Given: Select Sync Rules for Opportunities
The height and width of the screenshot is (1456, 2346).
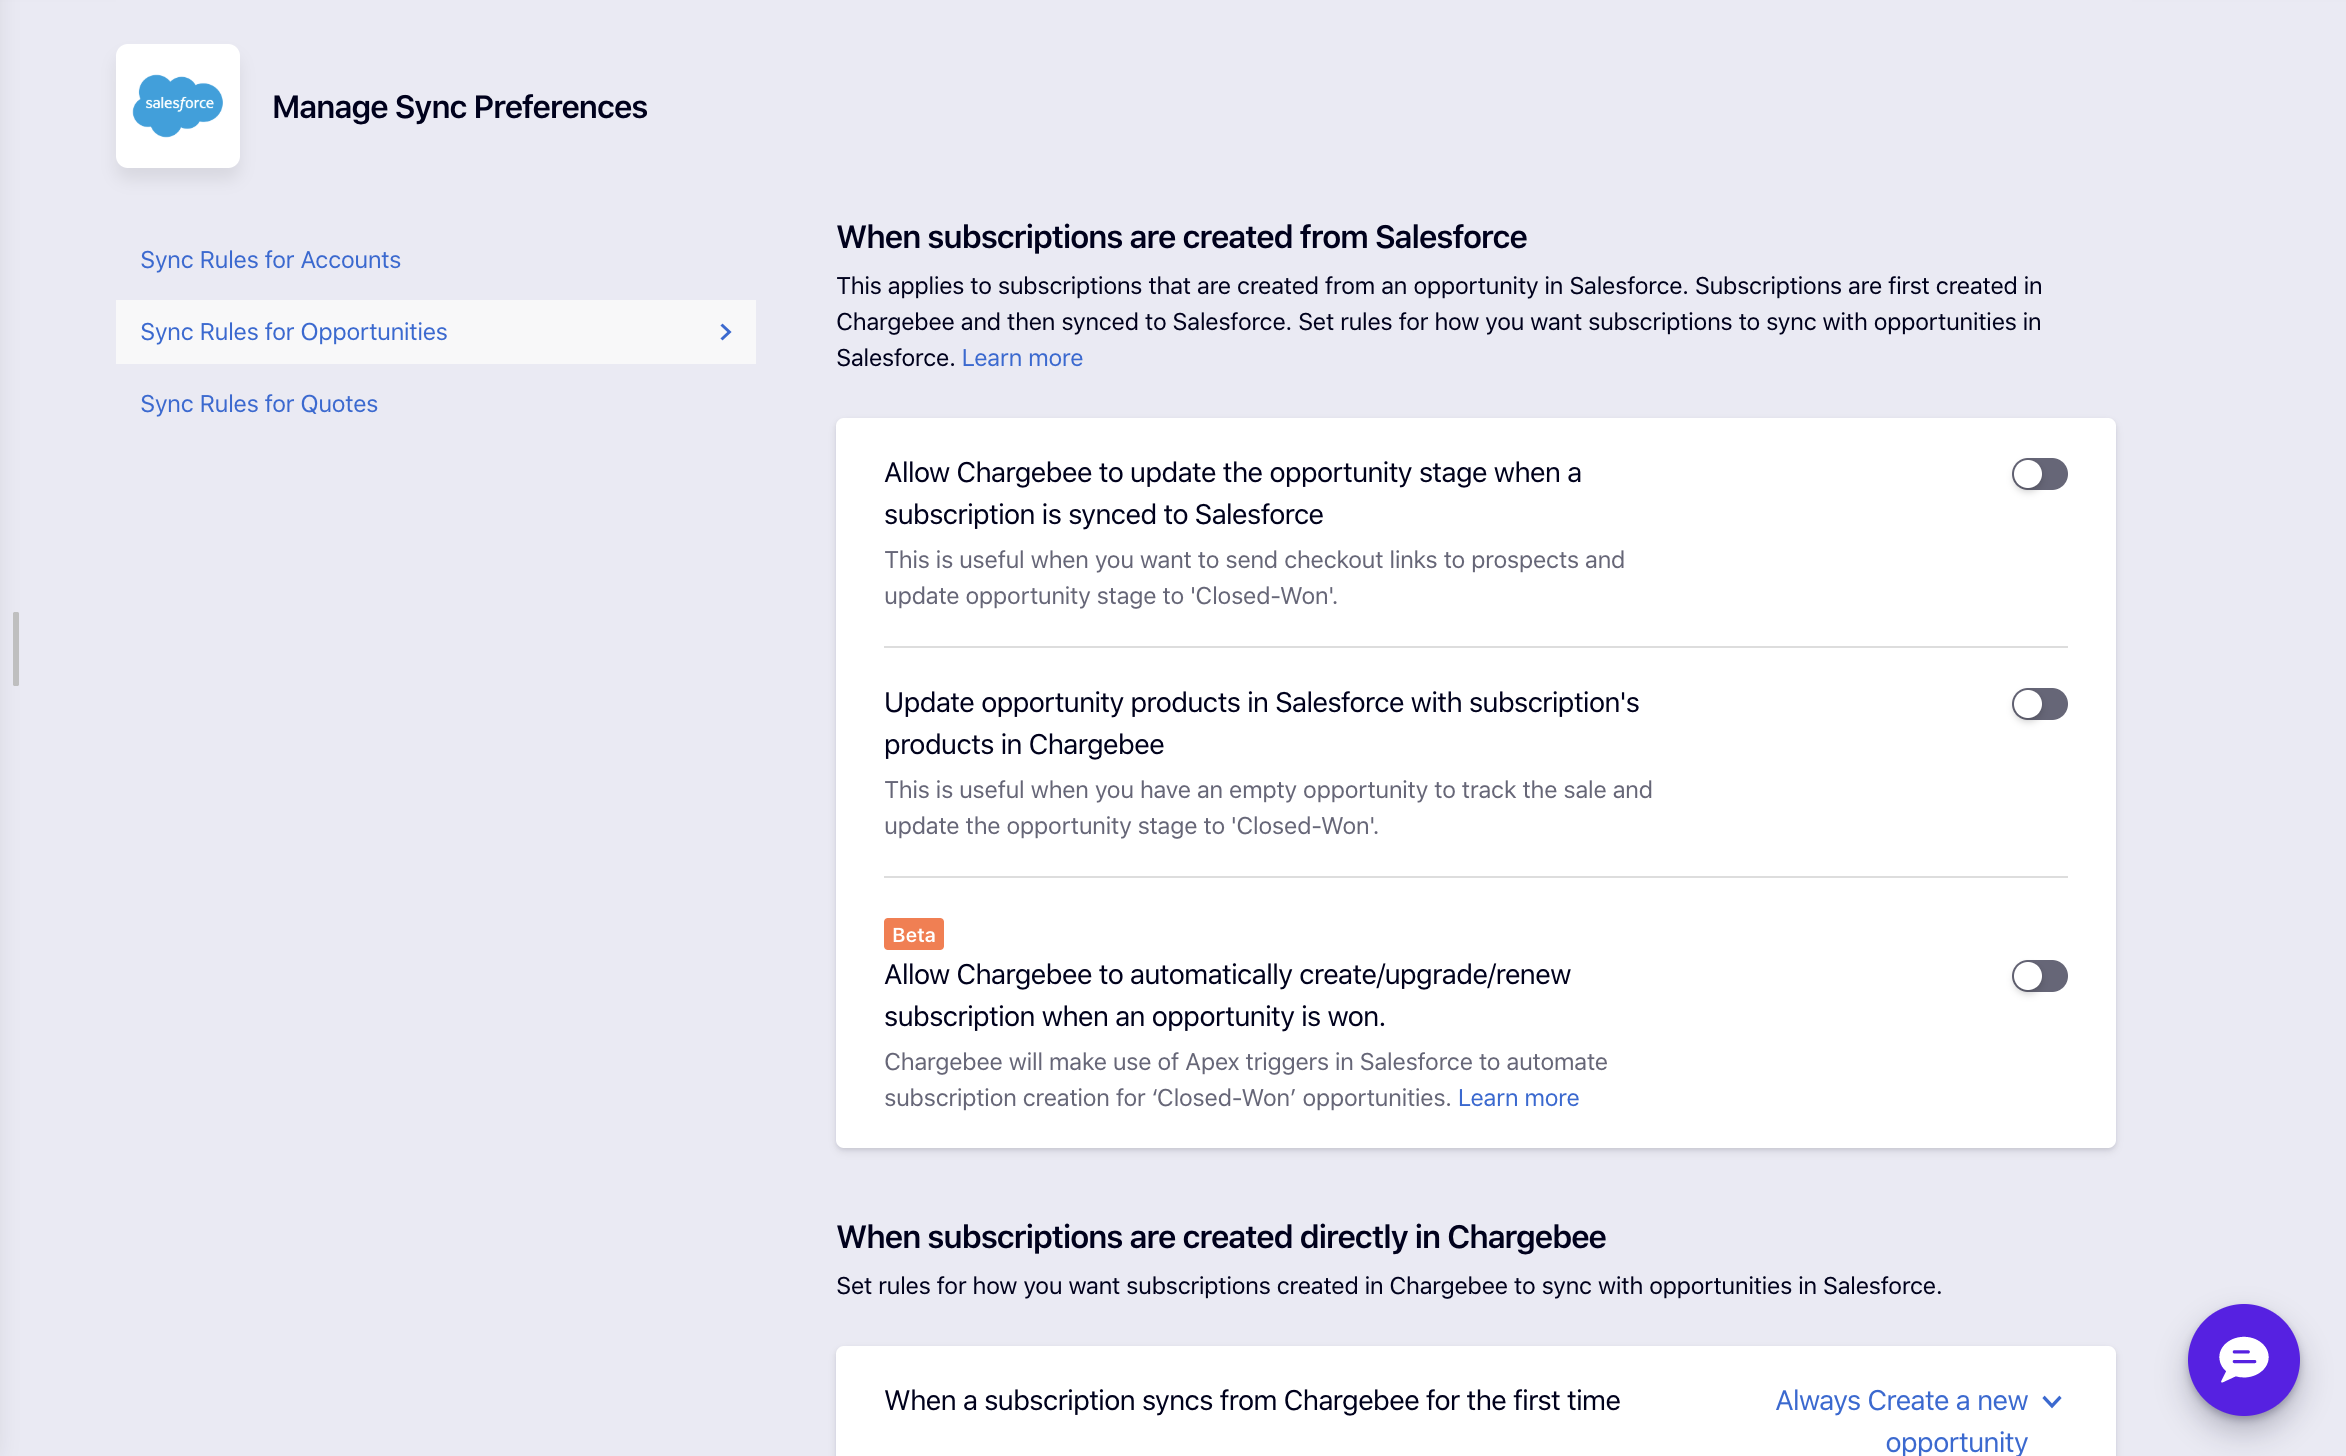Looking at the screenshot, I should click(x=294, y=332).
